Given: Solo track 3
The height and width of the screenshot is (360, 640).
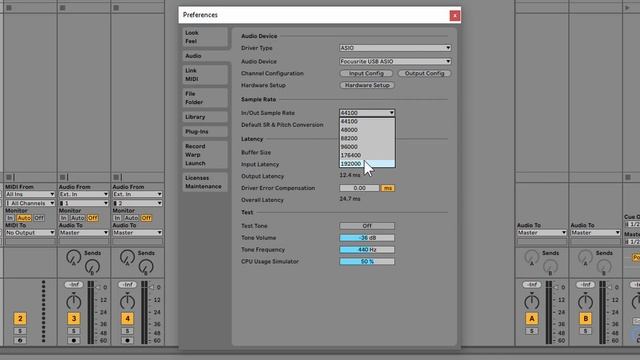Looking at the screenshot, I should point(73,331).
